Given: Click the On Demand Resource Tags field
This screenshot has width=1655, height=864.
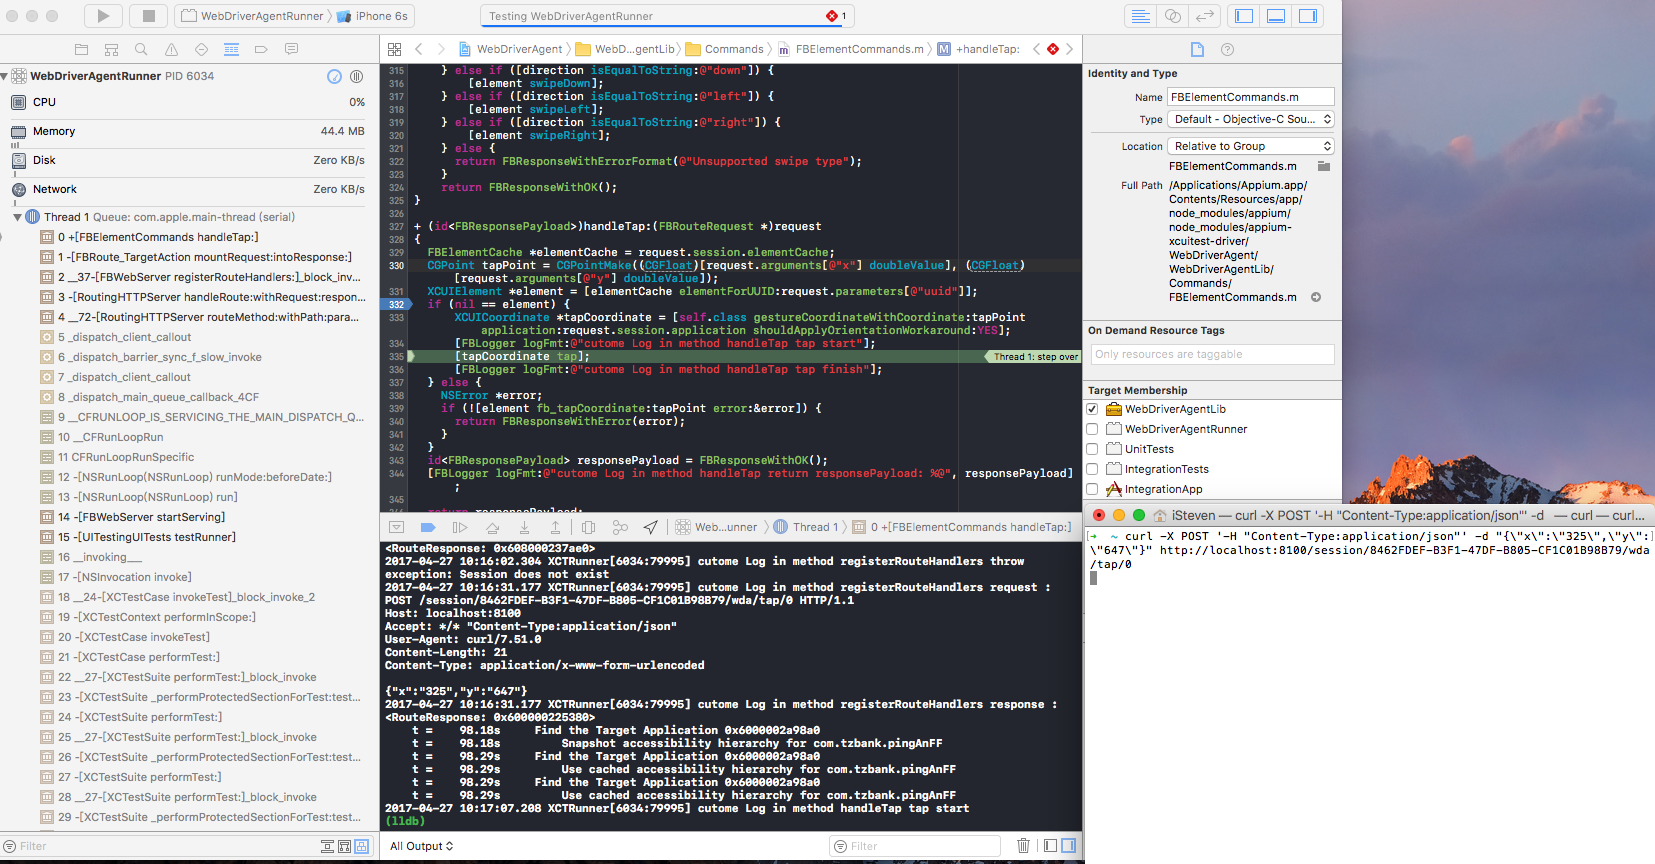Looking at the screenshot, I should [1213, 354].
